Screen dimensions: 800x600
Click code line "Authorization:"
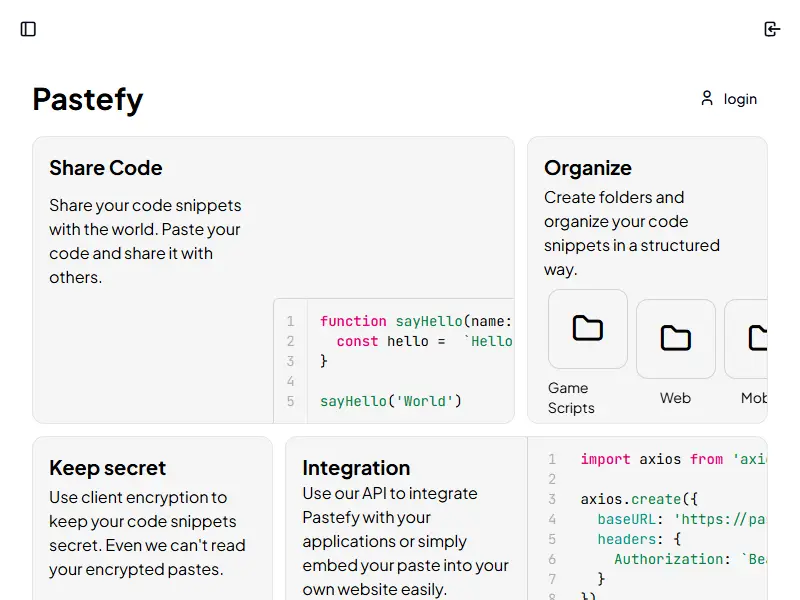click(672, 559)
